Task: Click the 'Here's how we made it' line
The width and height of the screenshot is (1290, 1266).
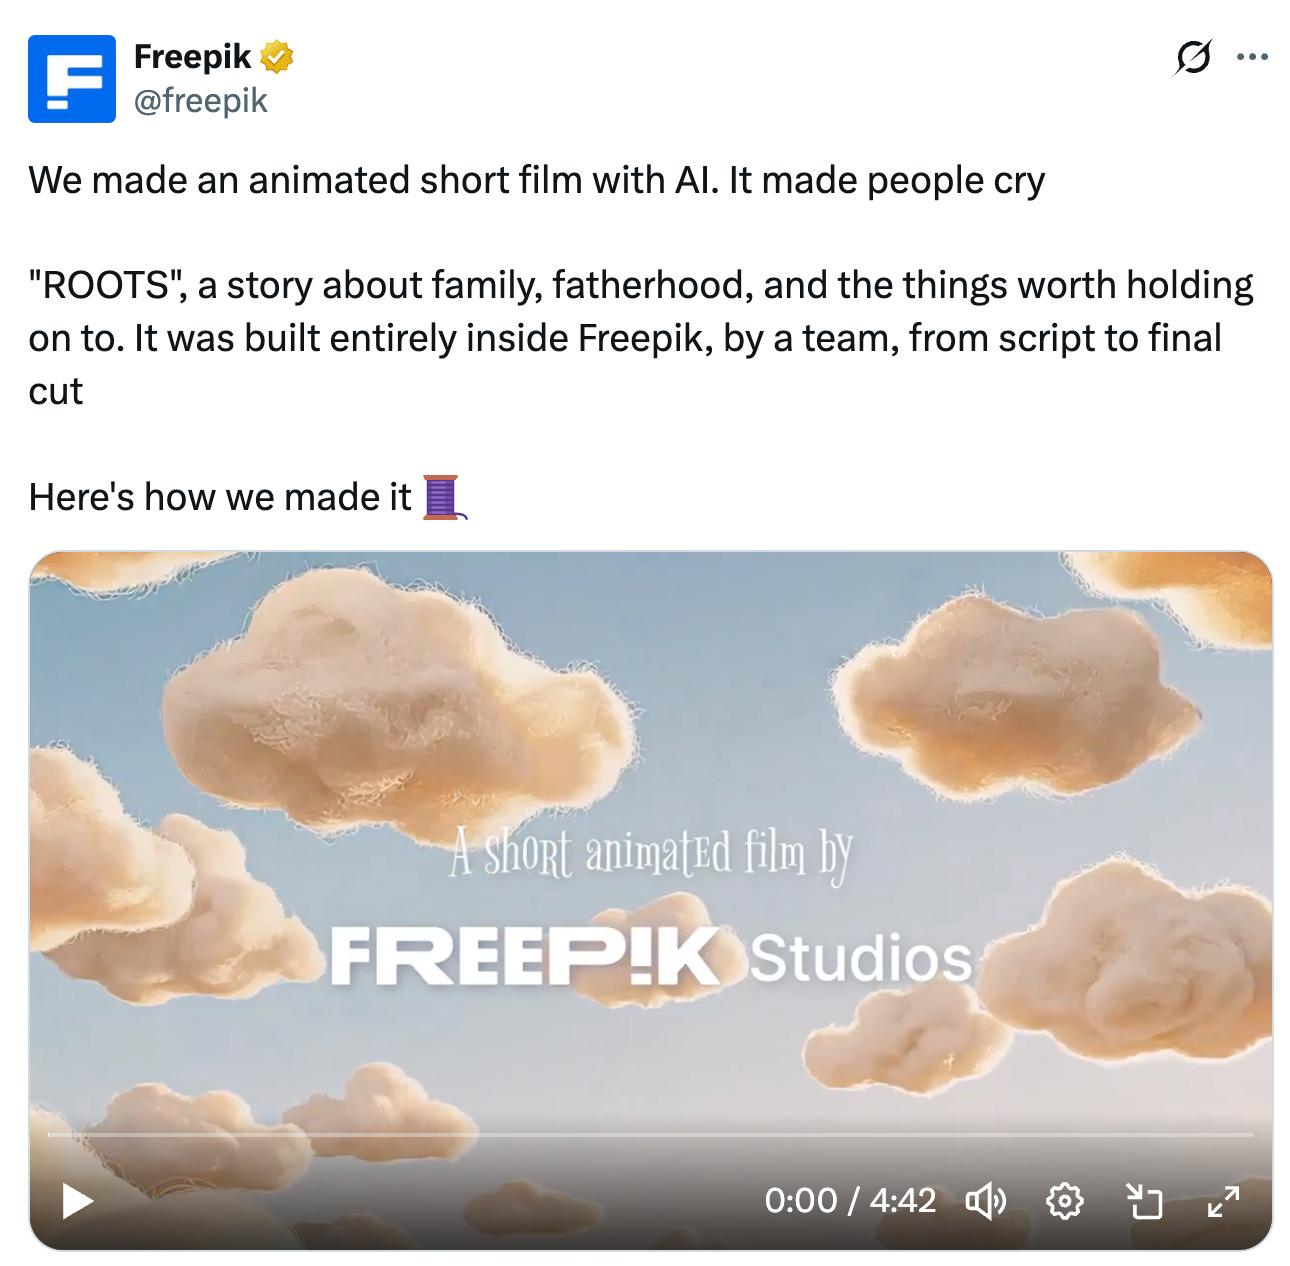Action: (220, 497)
